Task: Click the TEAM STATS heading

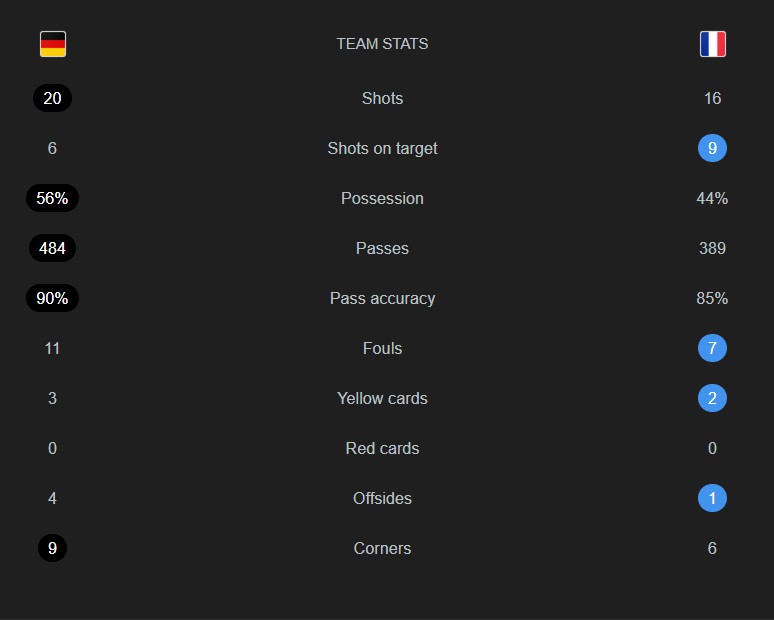Action: 382,44
